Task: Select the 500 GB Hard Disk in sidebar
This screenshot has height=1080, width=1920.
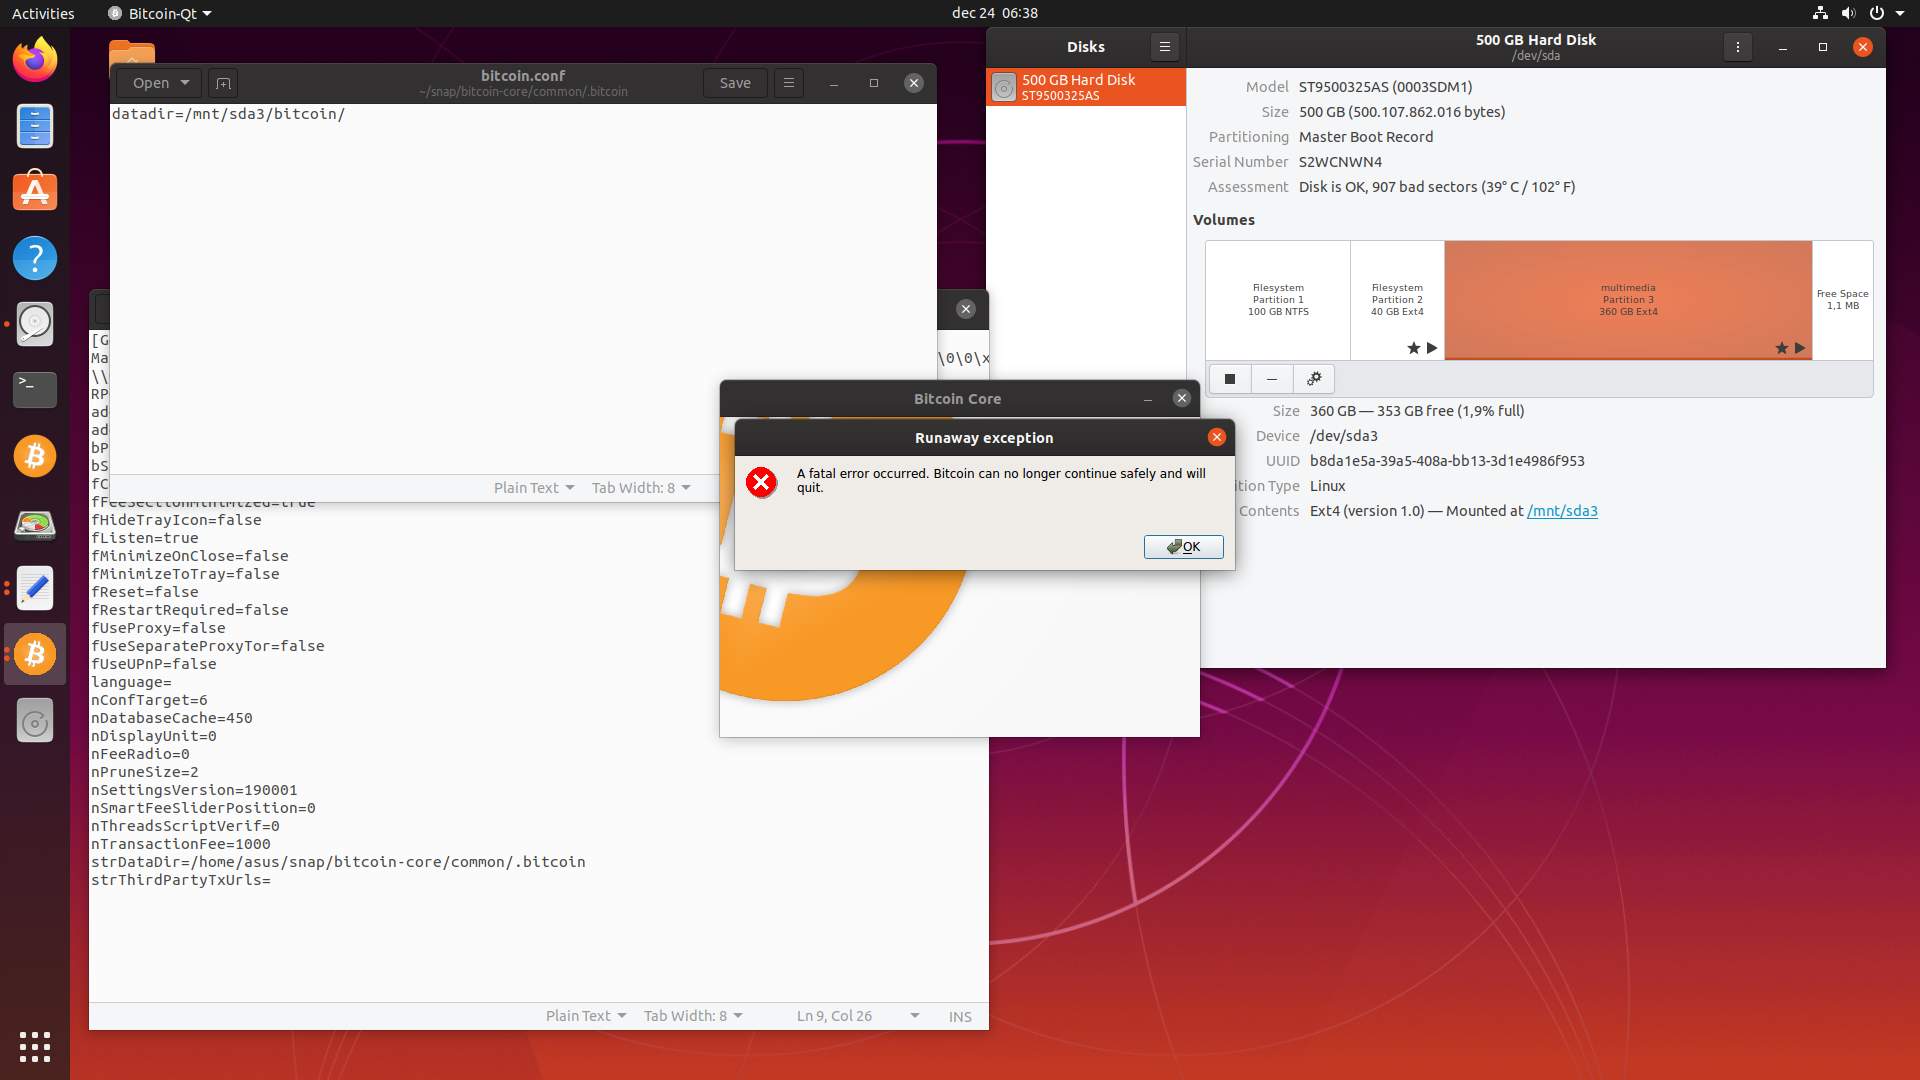Action: pos(1086,87)
